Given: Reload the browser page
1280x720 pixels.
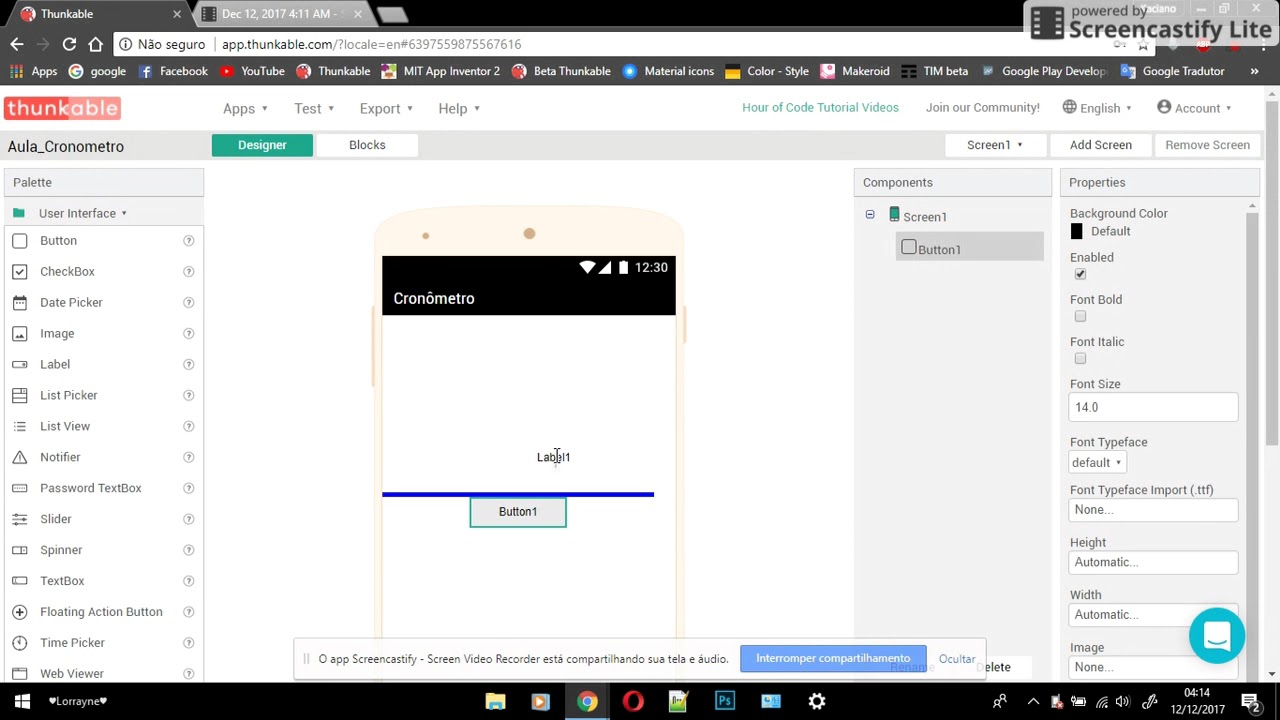Looking at the screenshot, I should pos(69,44).
